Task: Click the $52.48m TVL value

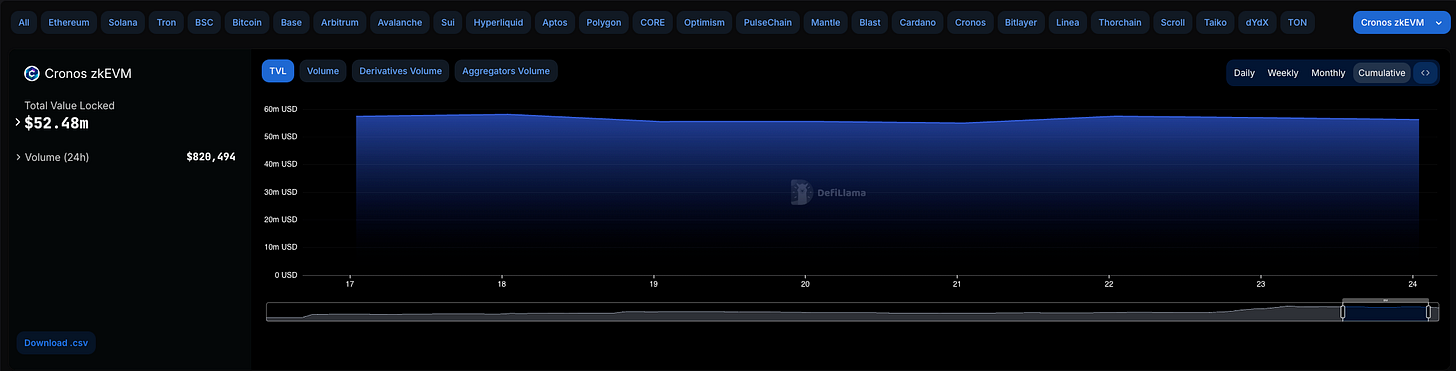Action: click(x=57, y=123)
